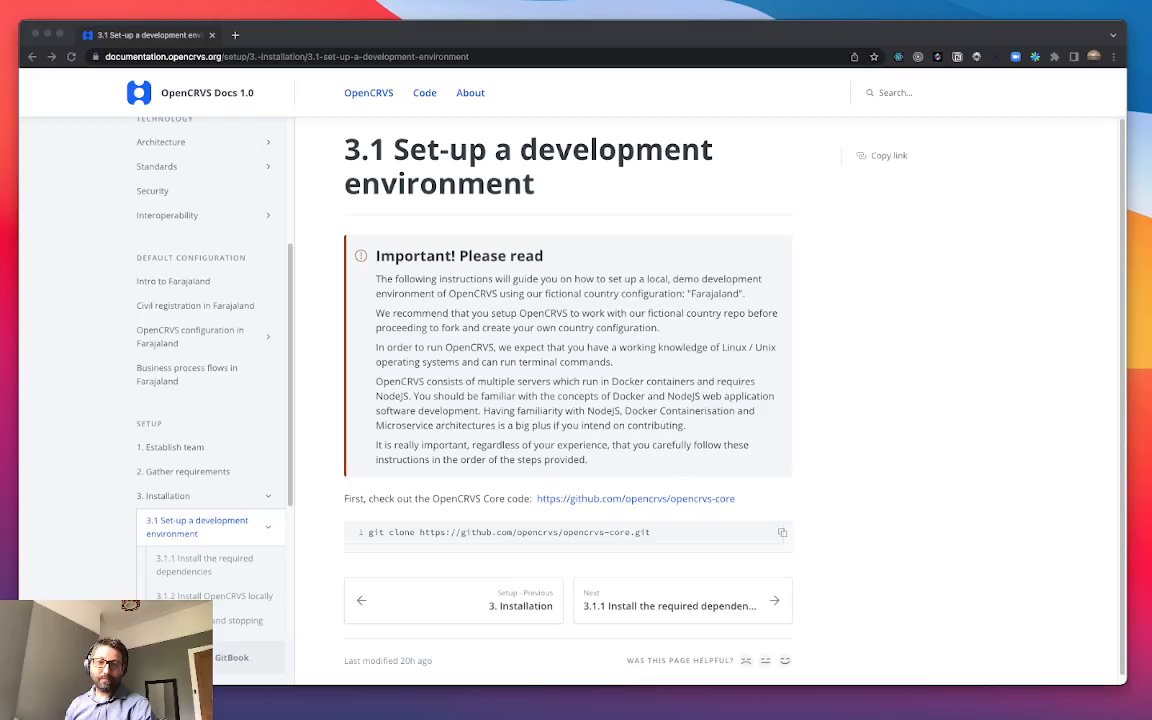Click the Copy link text

(889, 156)
